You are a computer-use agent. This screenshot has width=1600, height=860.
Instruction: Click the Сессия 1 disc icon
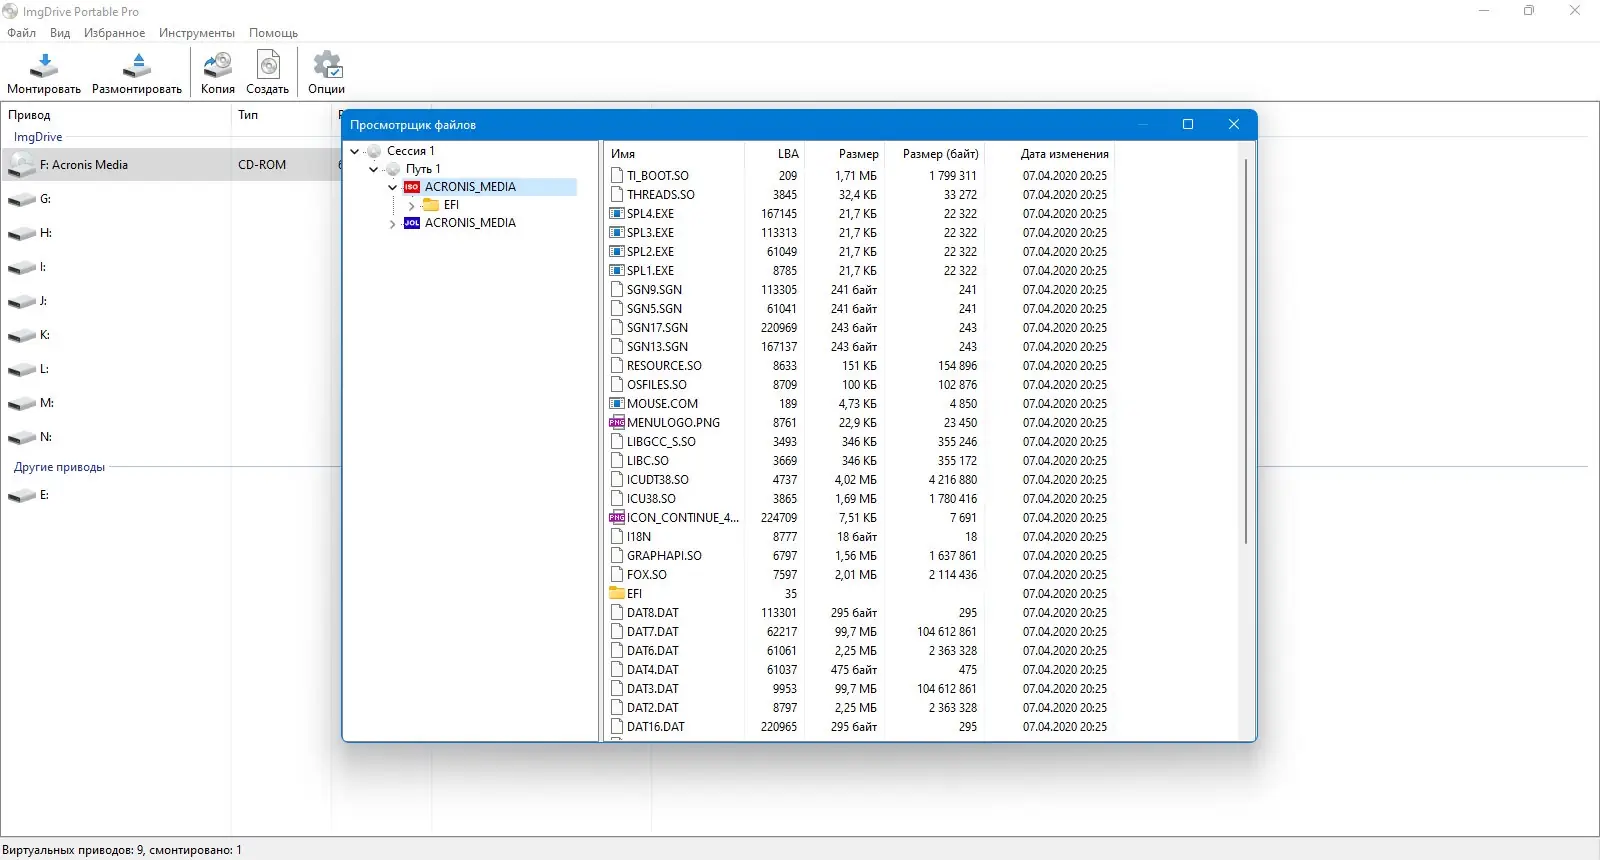pyautogui.click(x=374, y=151)
